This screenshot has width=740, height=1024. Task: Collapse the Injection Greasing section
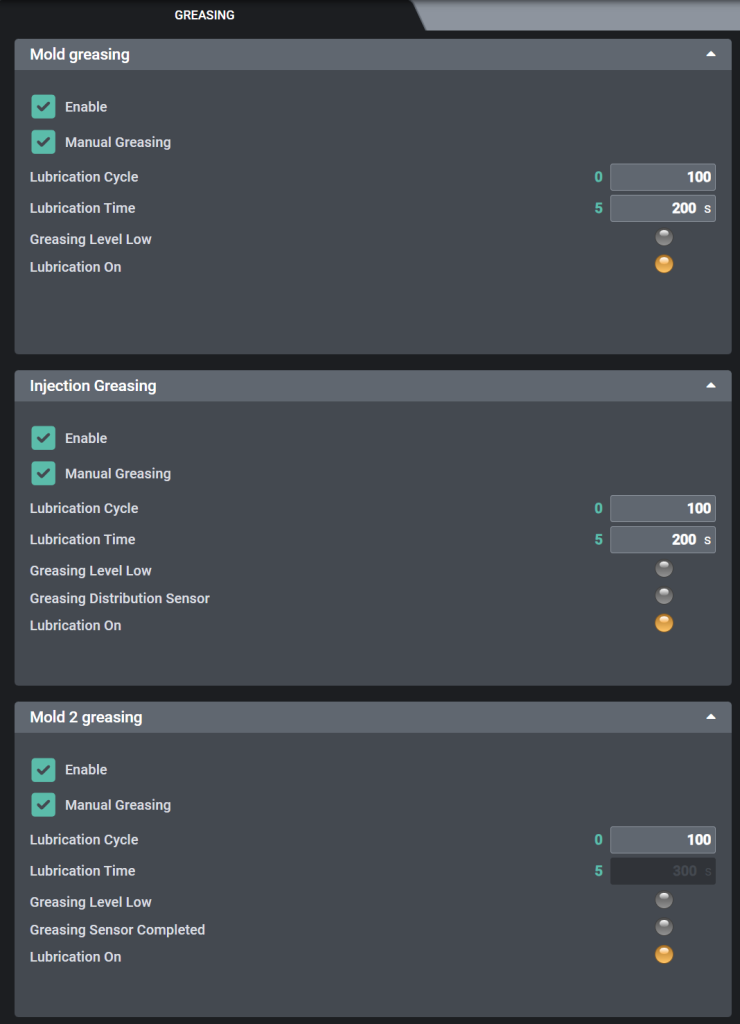pos(711,385)
